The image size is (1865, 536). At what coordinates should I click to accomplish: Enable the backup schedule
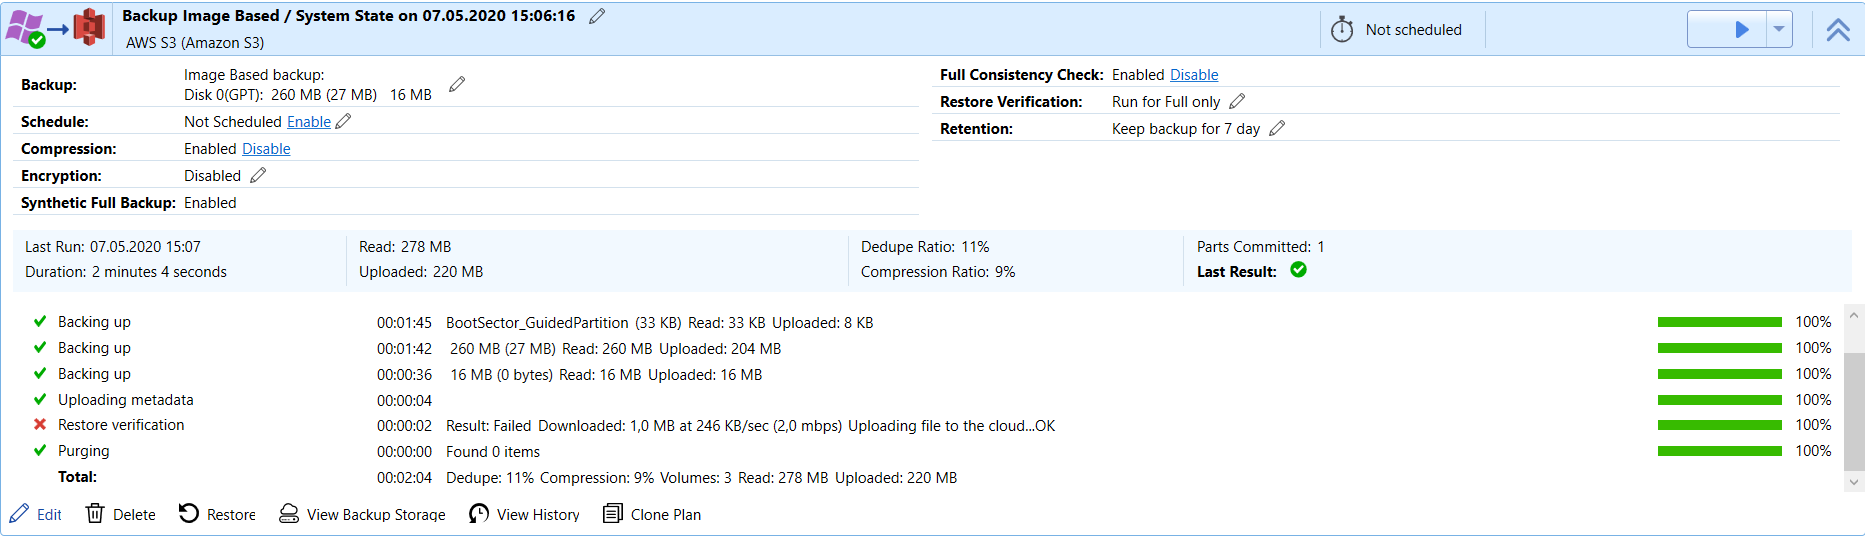pos(308,121)
